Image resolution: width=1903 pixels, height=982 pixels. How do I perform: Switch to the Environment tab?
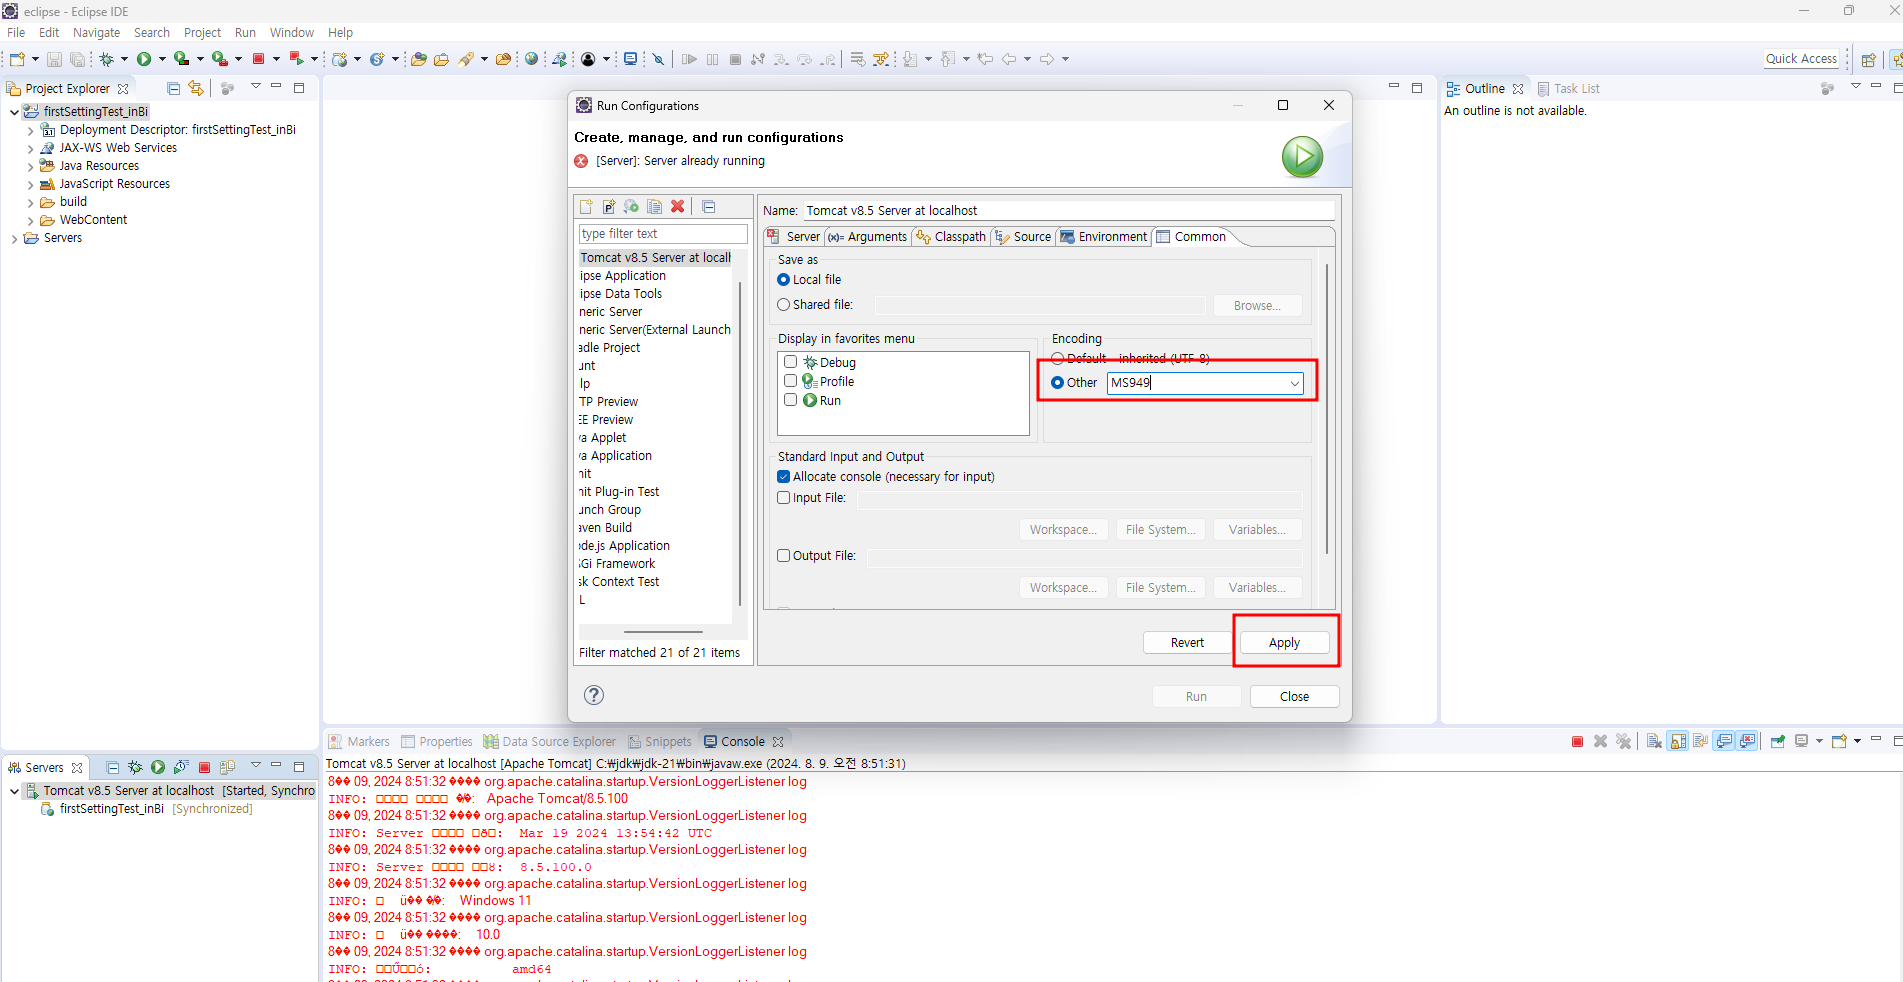pos(1104,237)
